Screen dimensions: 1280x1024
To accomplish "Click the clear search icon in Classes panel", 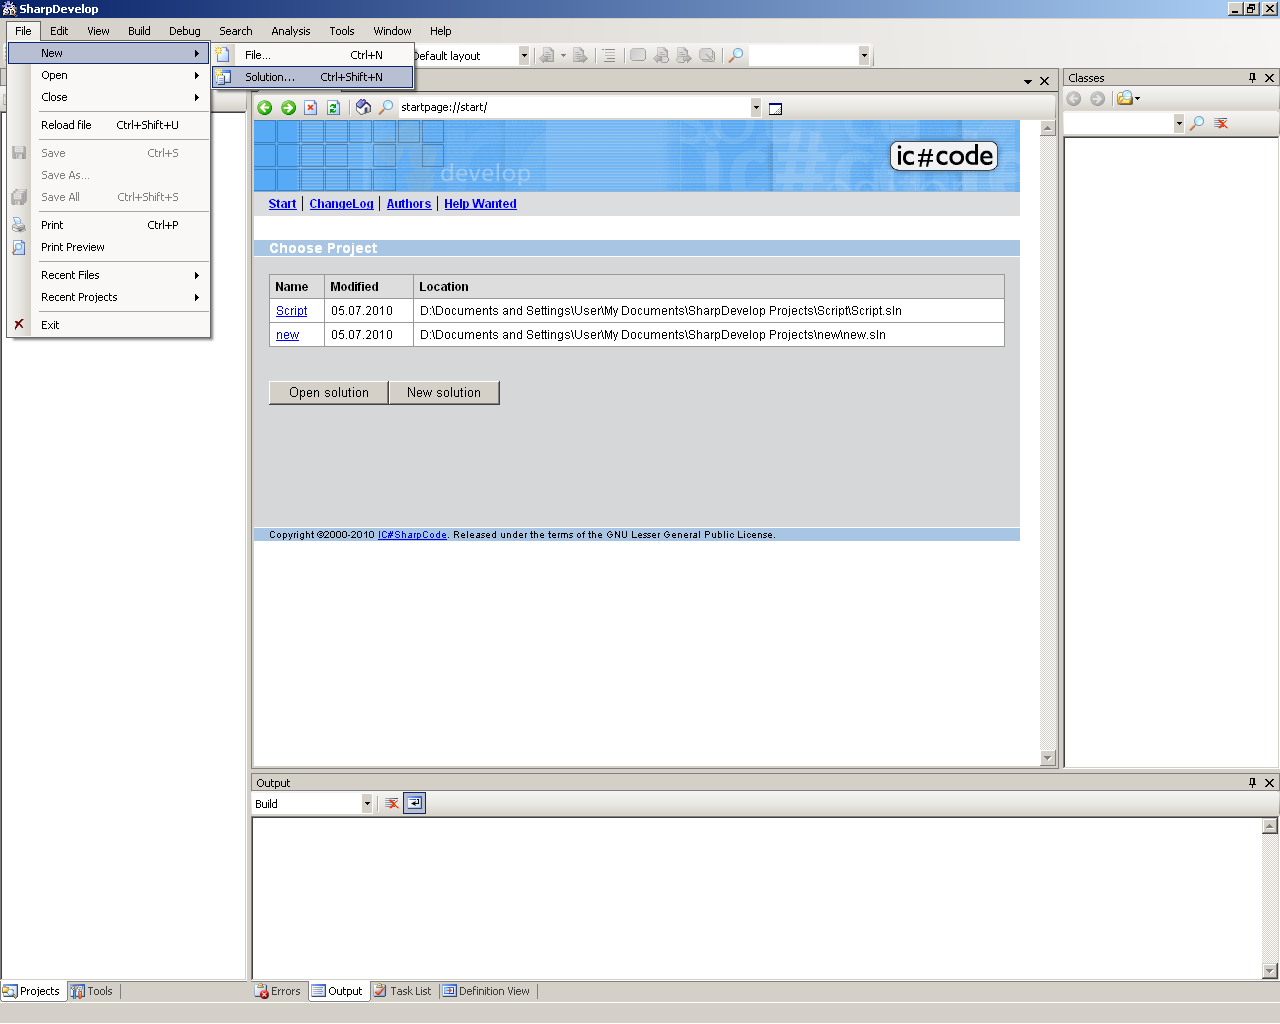I will (x=1221, y=123).
